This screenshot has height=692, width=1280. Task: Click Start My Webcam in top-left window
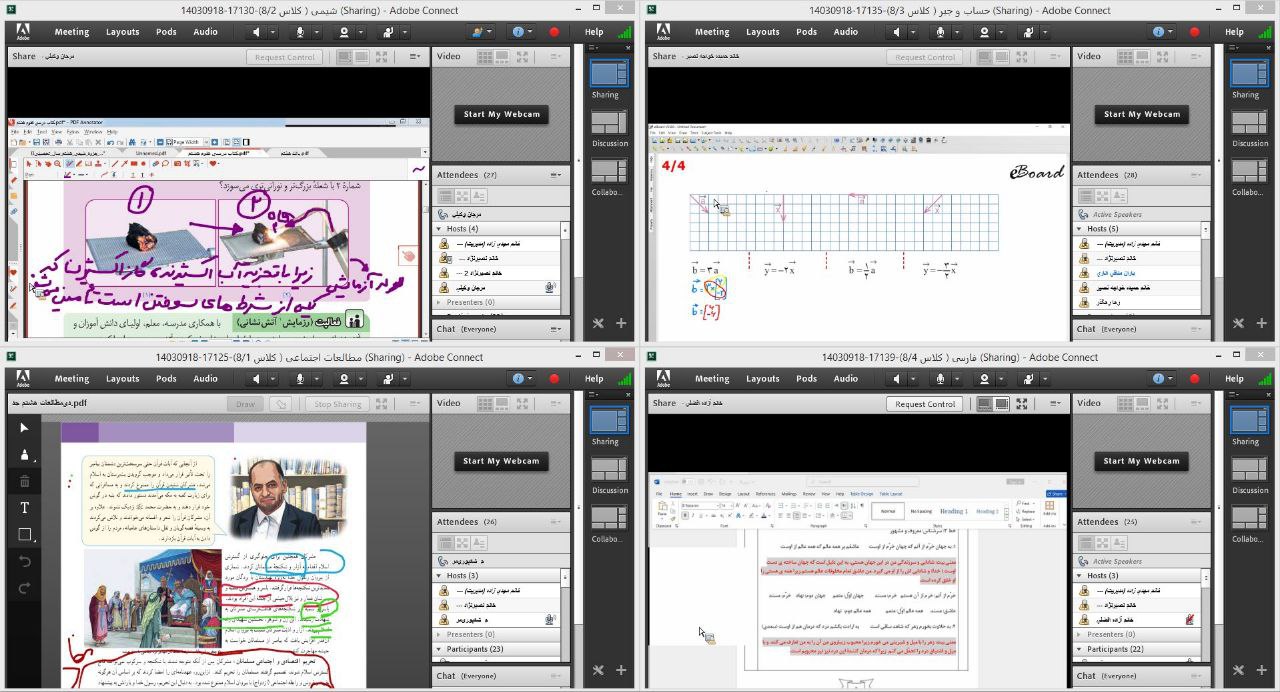501,114
